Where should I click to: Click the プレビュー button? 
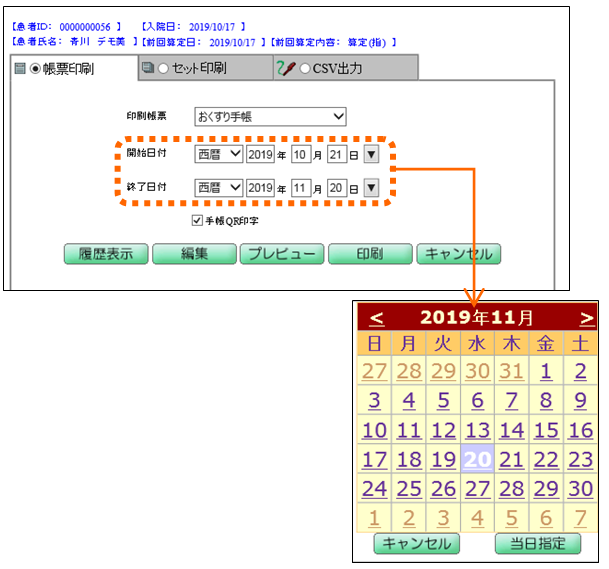[x=282, y=254]
